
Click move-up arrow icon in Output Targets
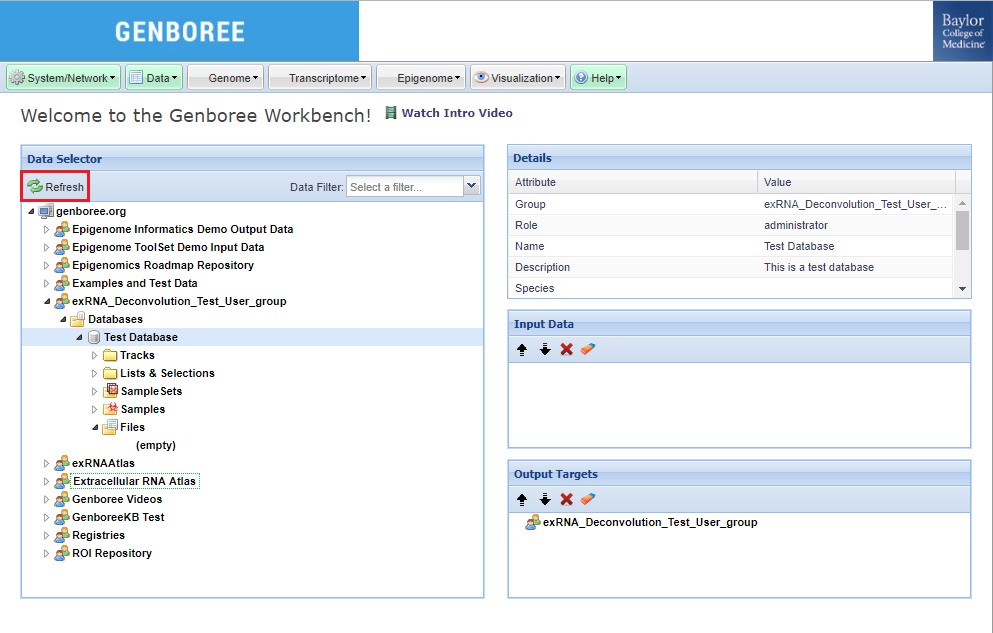pos(522,499)
